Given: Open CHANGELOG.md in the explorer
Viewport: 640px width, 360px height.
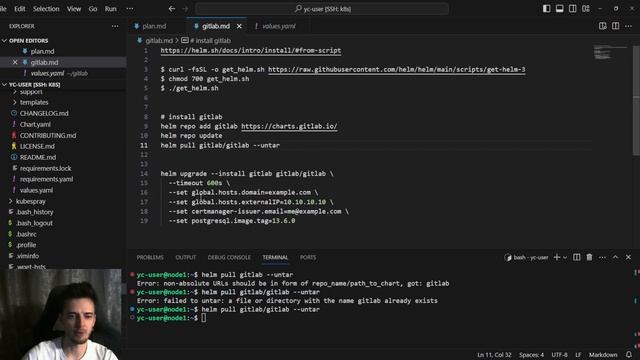Looking at the screenshot, I should pyautogui.click(x=44, y=113).
